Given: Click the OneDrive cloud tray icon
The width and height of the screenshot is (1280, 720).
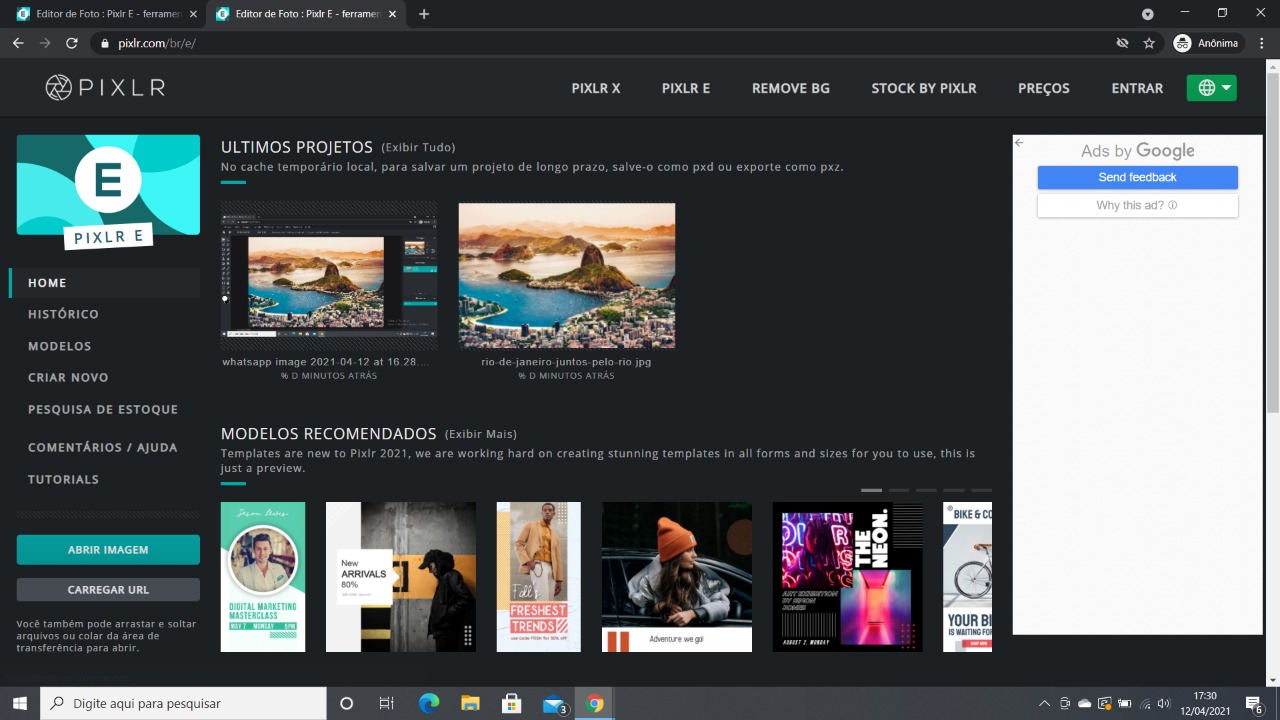Looking at the screenshot, I should [x=1085, y=703].
